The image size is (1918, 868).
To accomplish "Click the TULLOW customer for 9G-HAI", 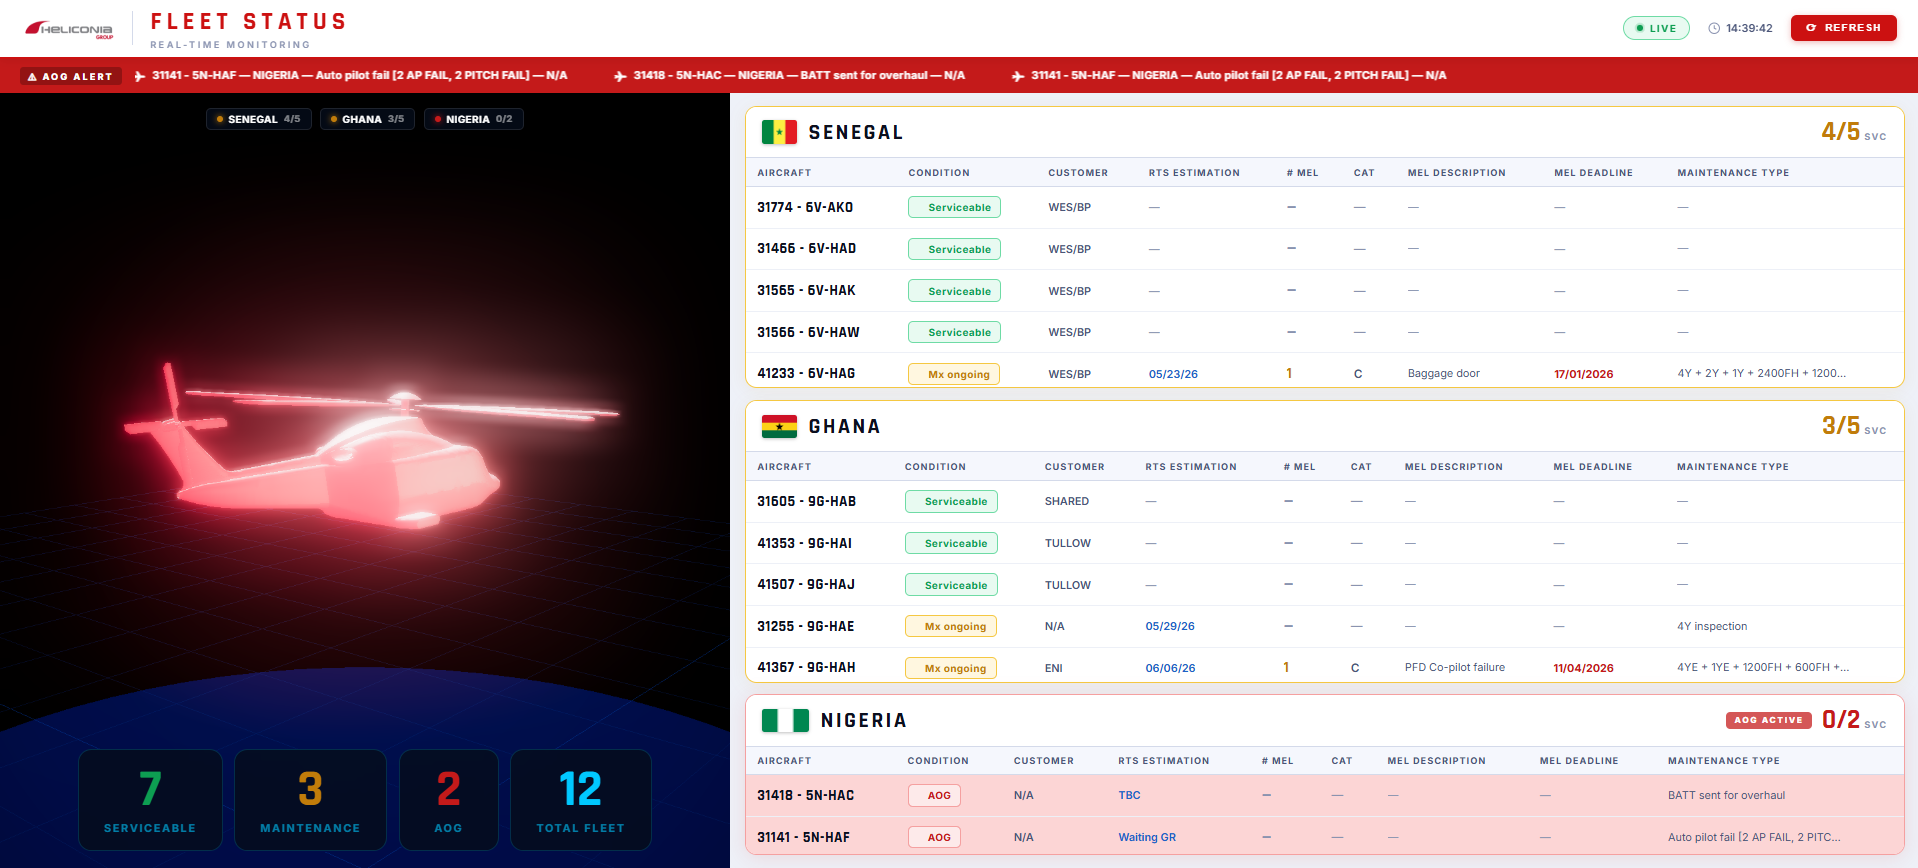I will coord(1068,543).
